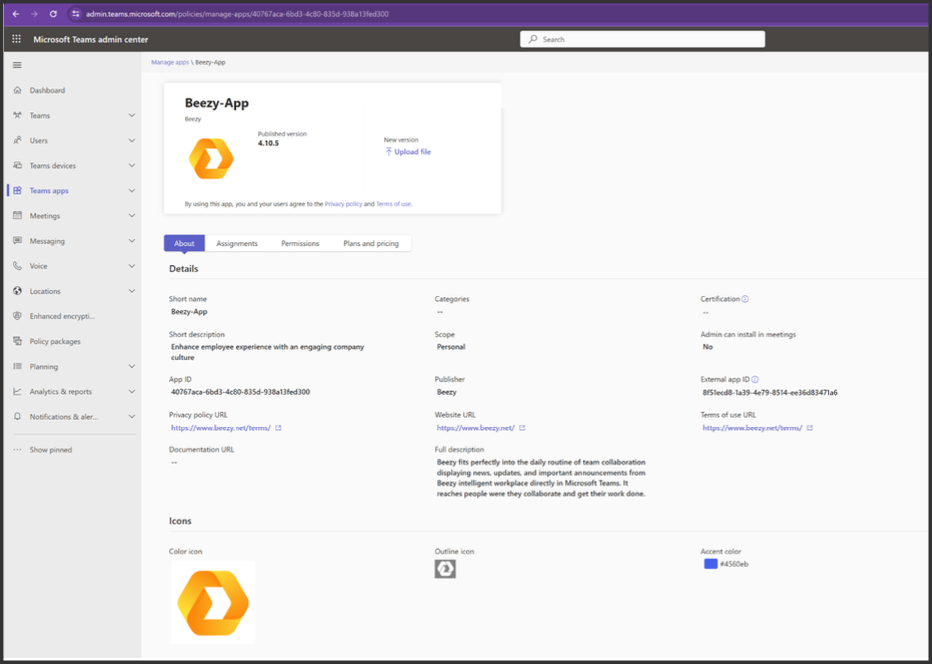The image size is (932, 664).
Task: Click the Teams apps icon
Action: (17, 191)
